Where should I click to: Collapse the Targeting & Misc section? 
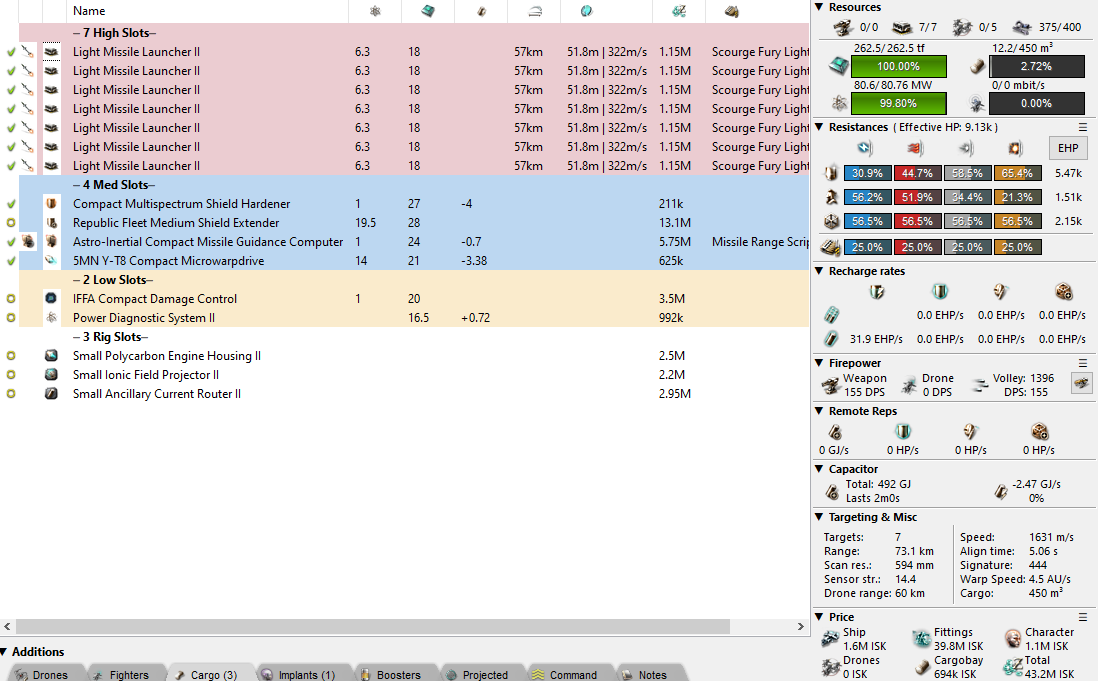click(x=819, y=517)
